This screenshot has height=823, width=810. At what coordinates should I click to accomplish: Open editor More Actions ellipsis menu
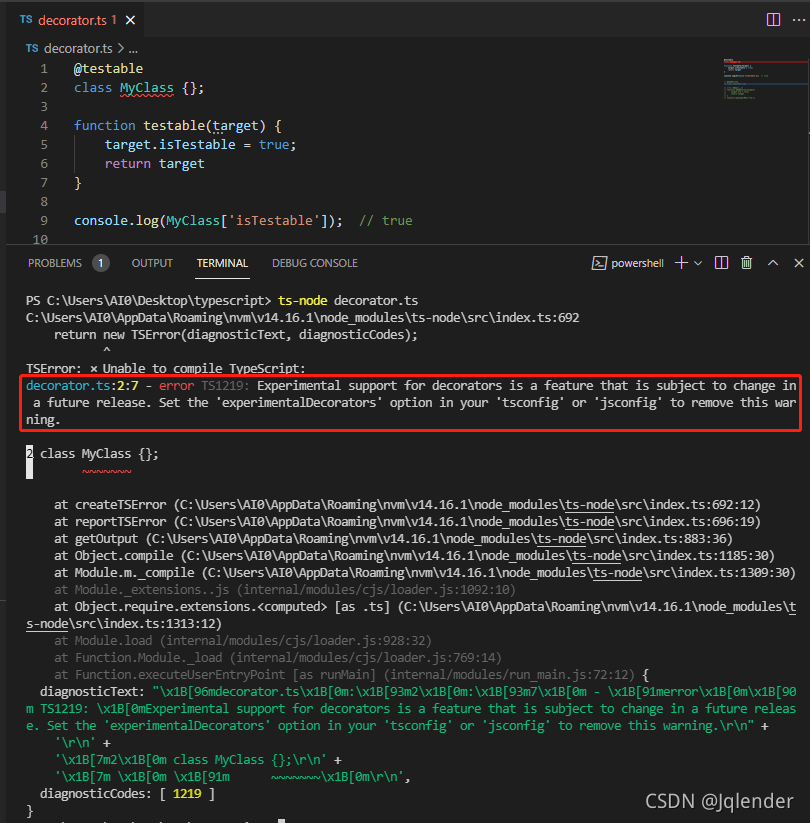tap(798, 20)
